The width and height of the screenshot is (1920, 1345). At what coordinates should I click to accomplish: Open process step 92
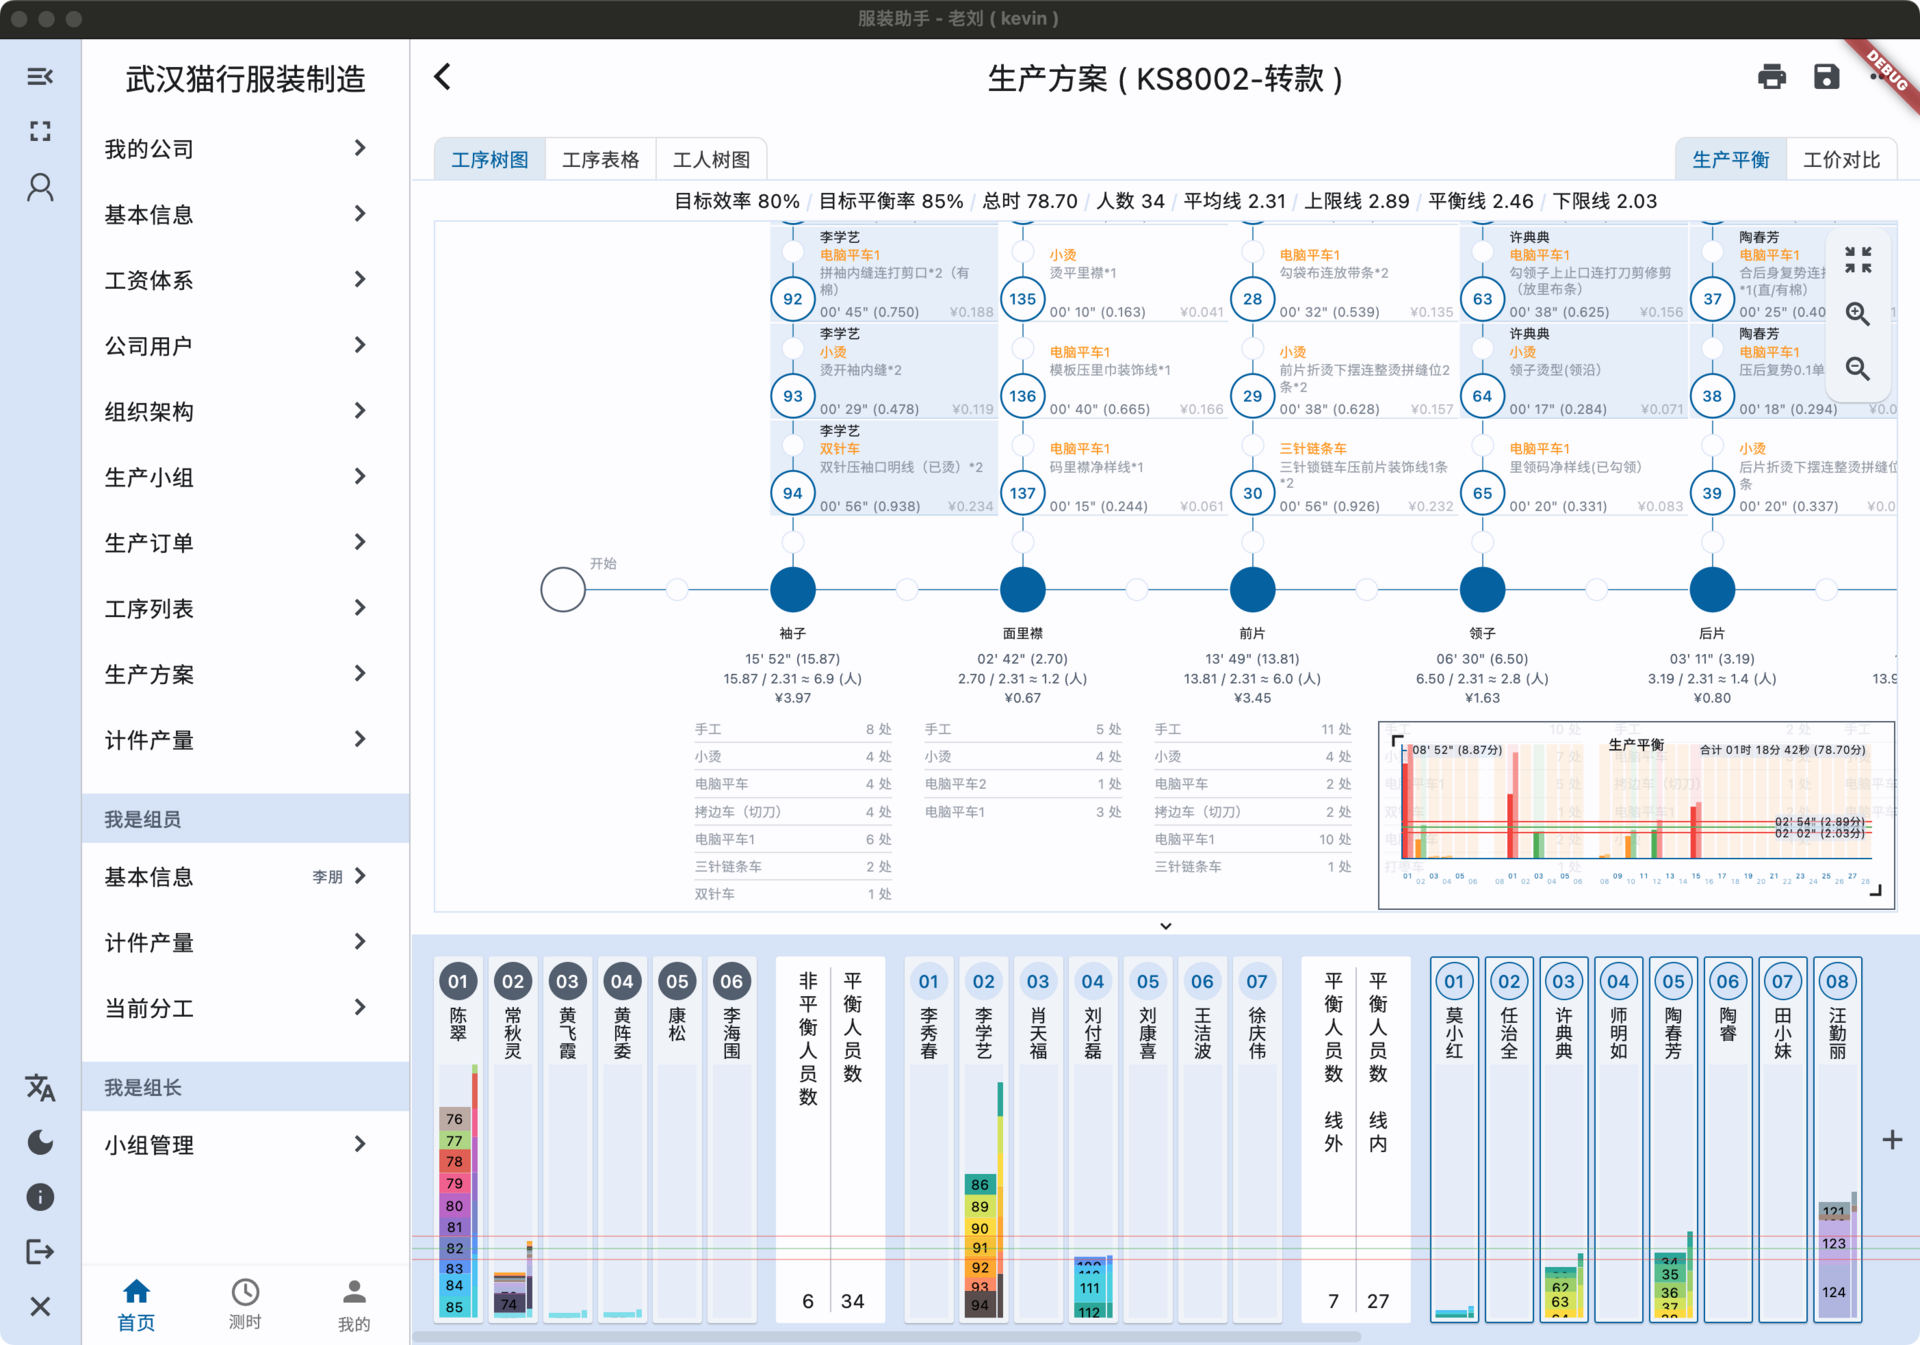[793, 299]
